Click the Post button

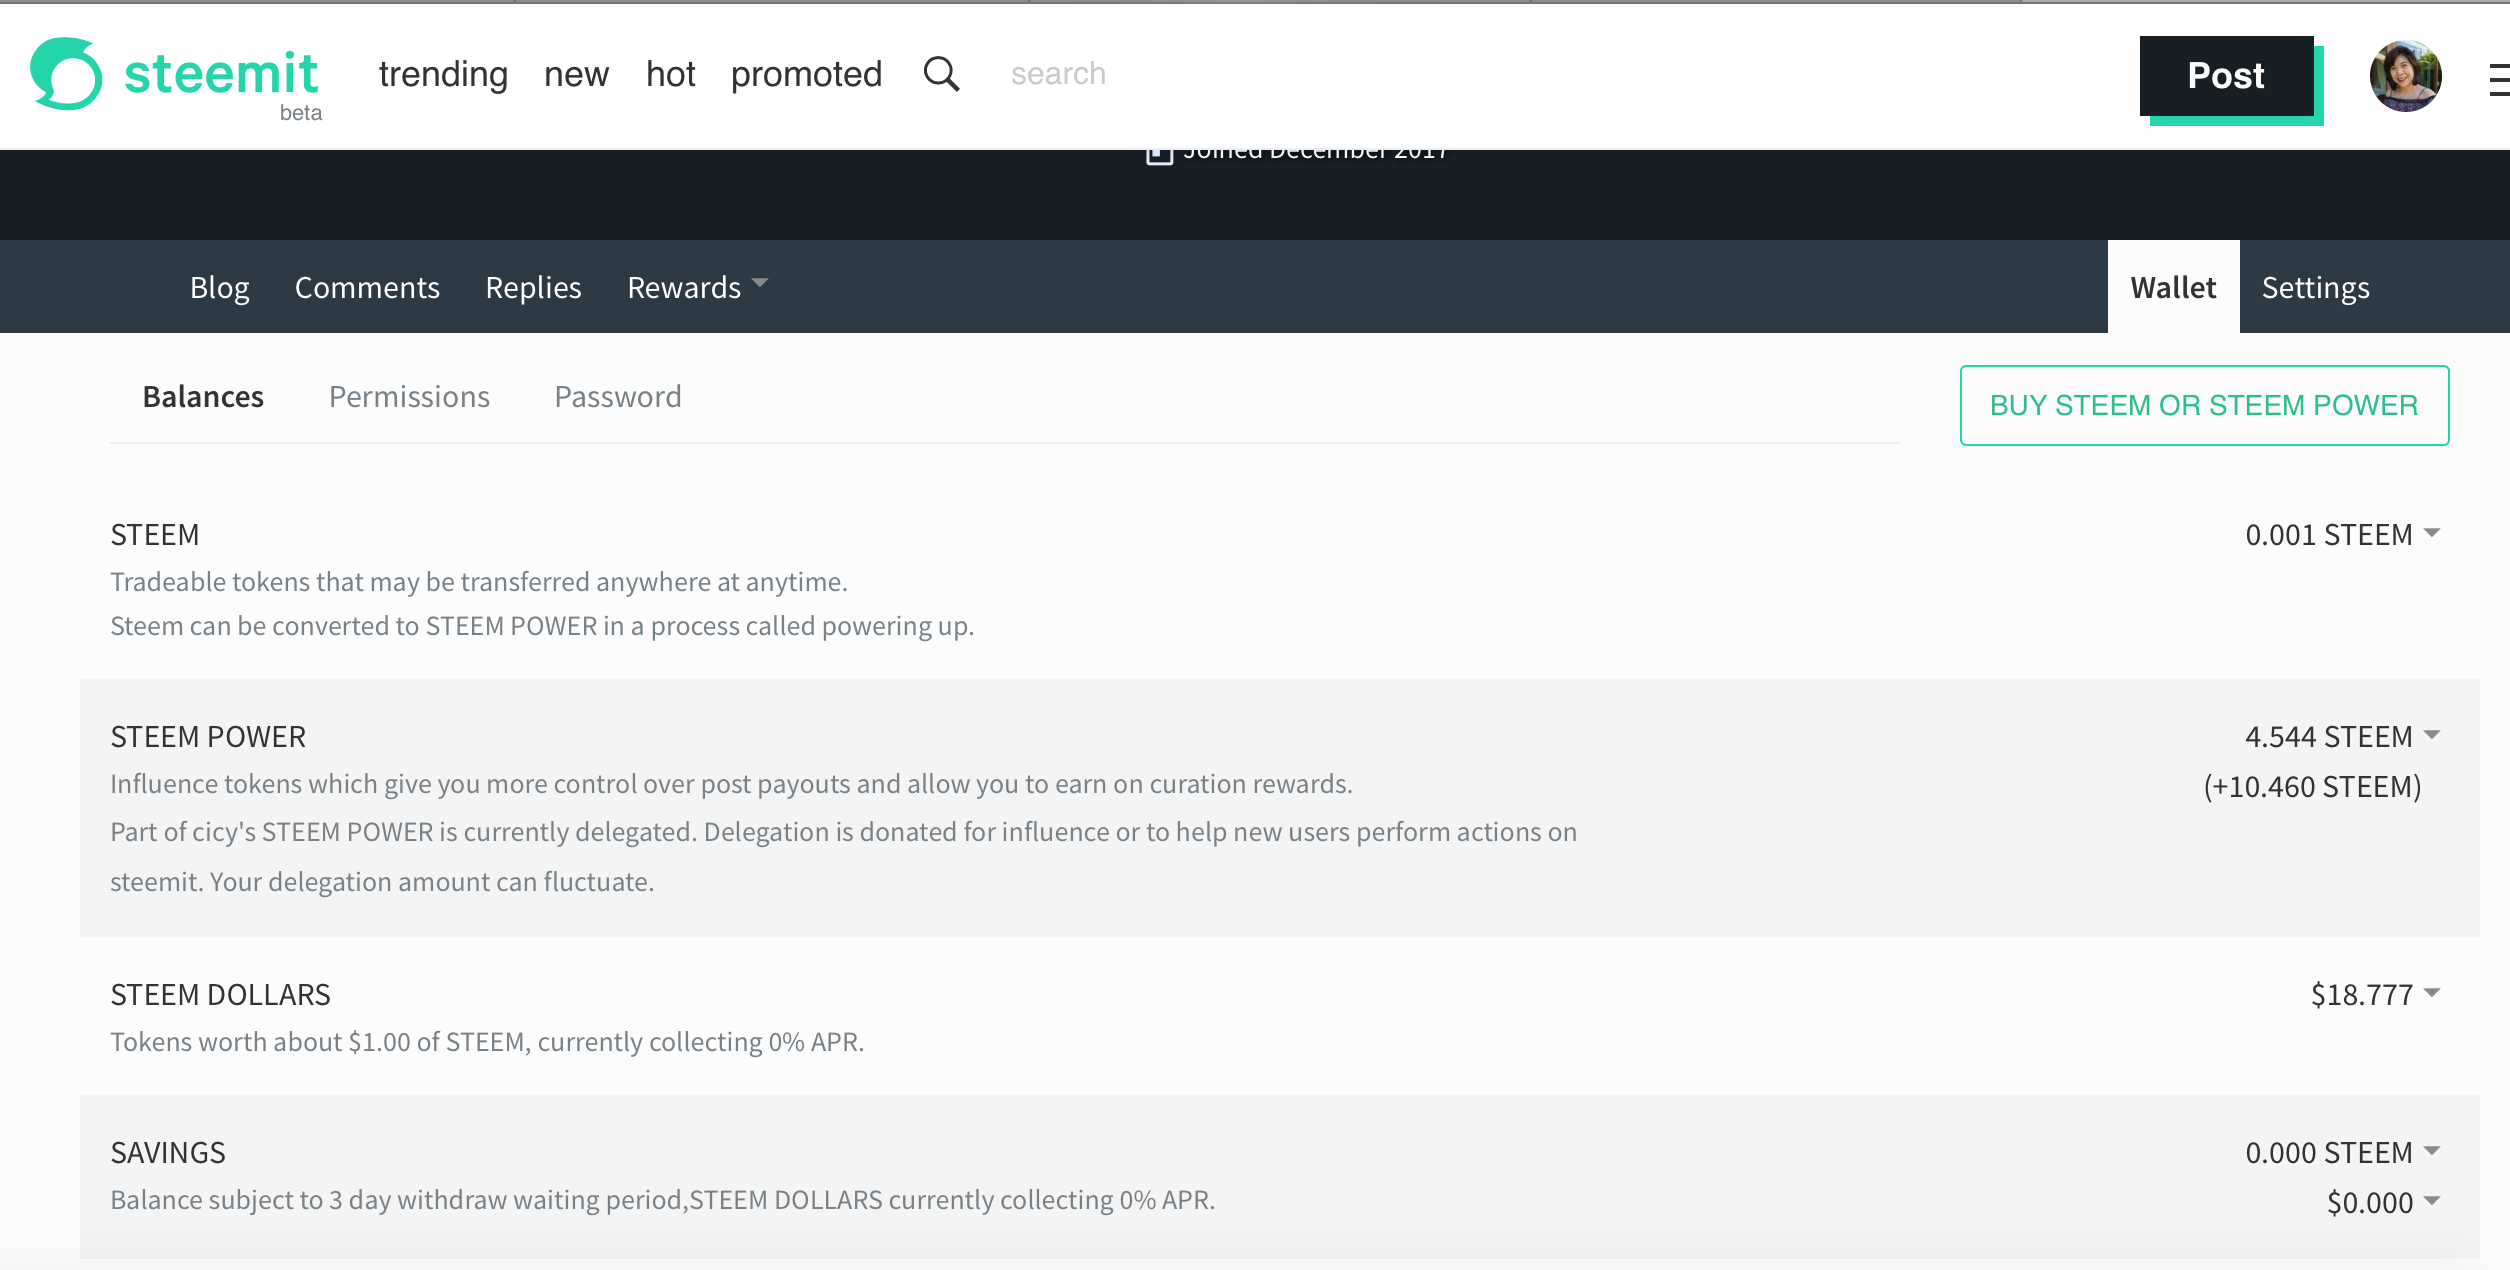[2226, 76]
